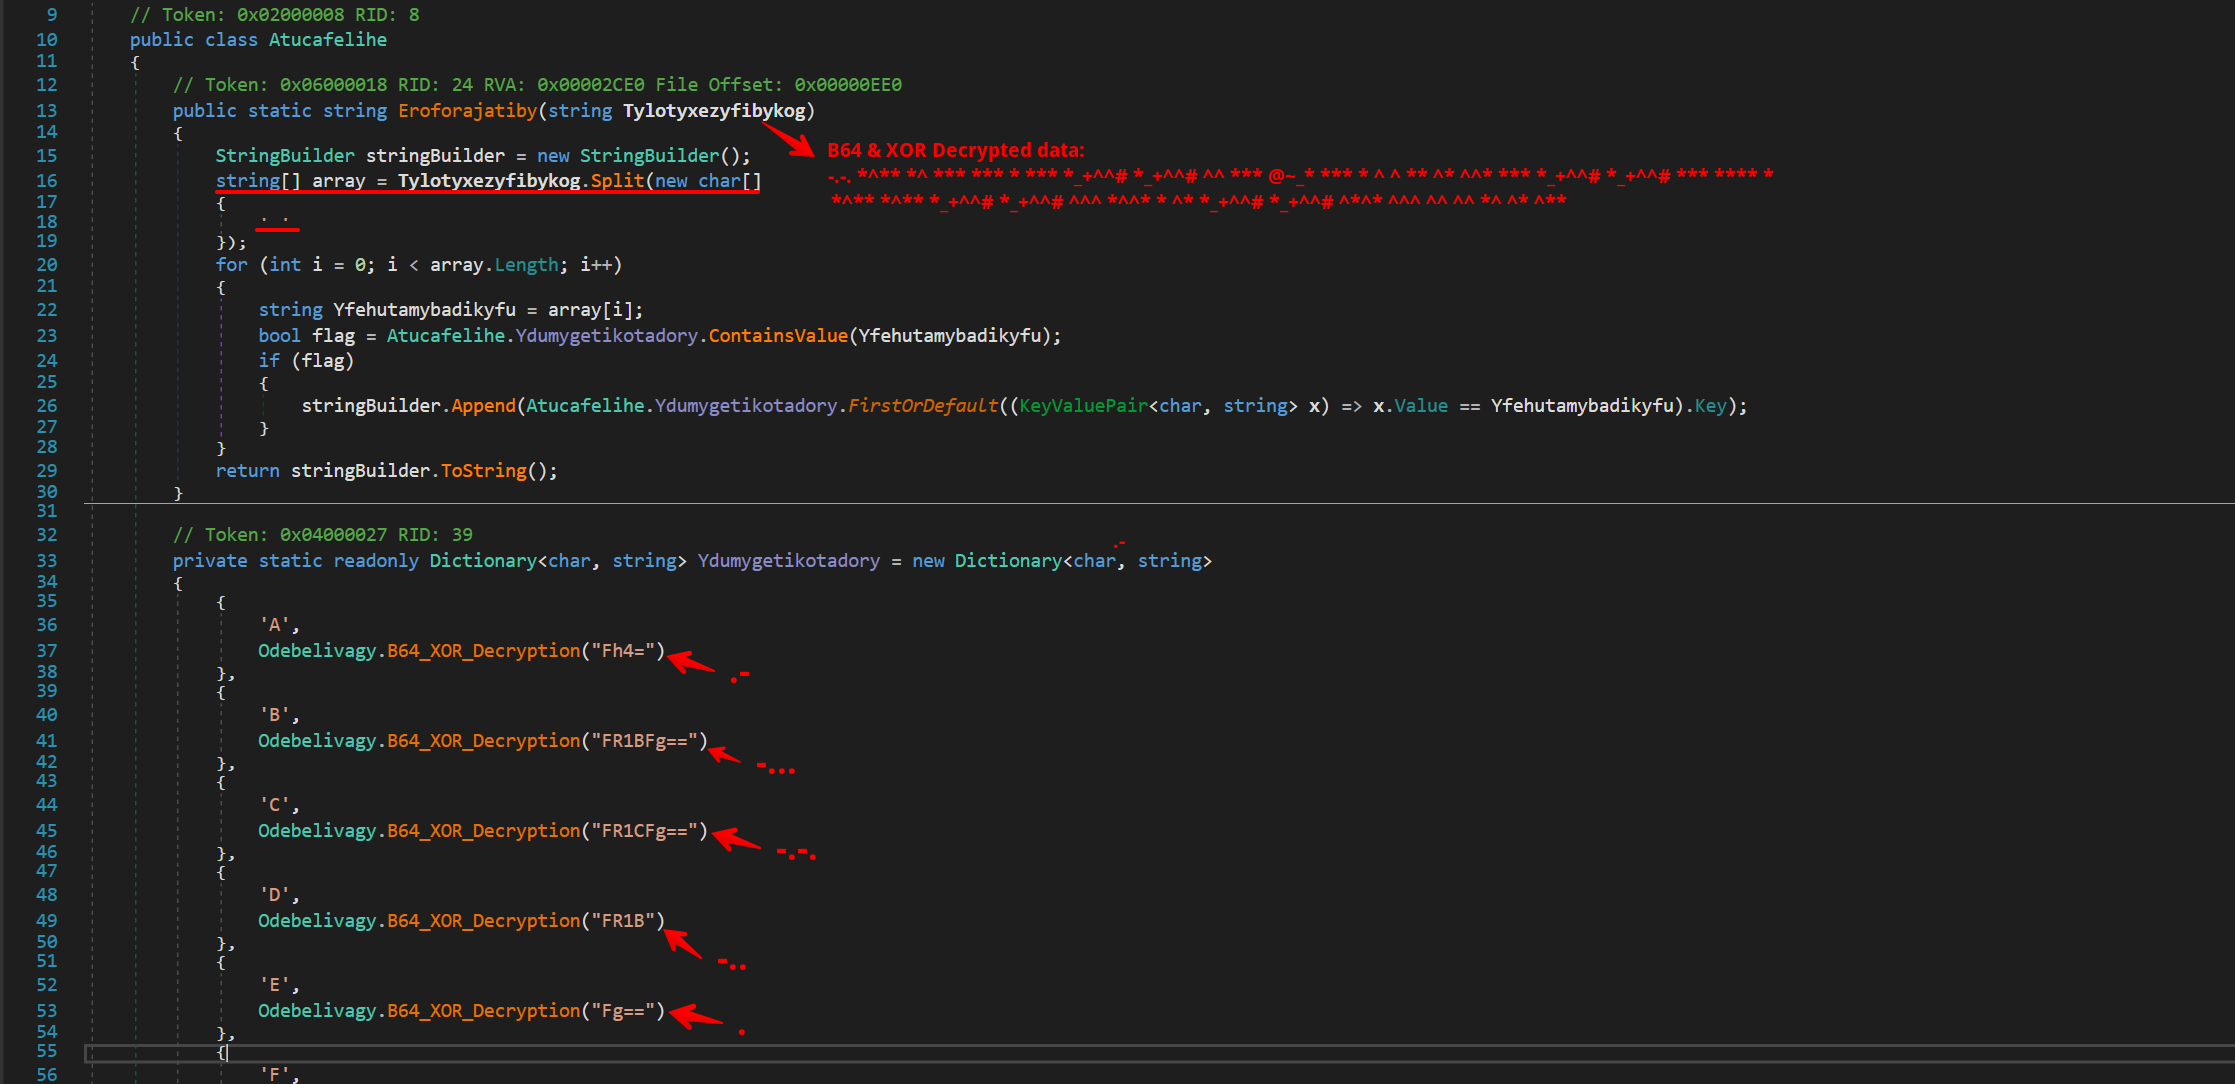
Task: Click the italic FirstOrDefault method
Action: (922, 406)
